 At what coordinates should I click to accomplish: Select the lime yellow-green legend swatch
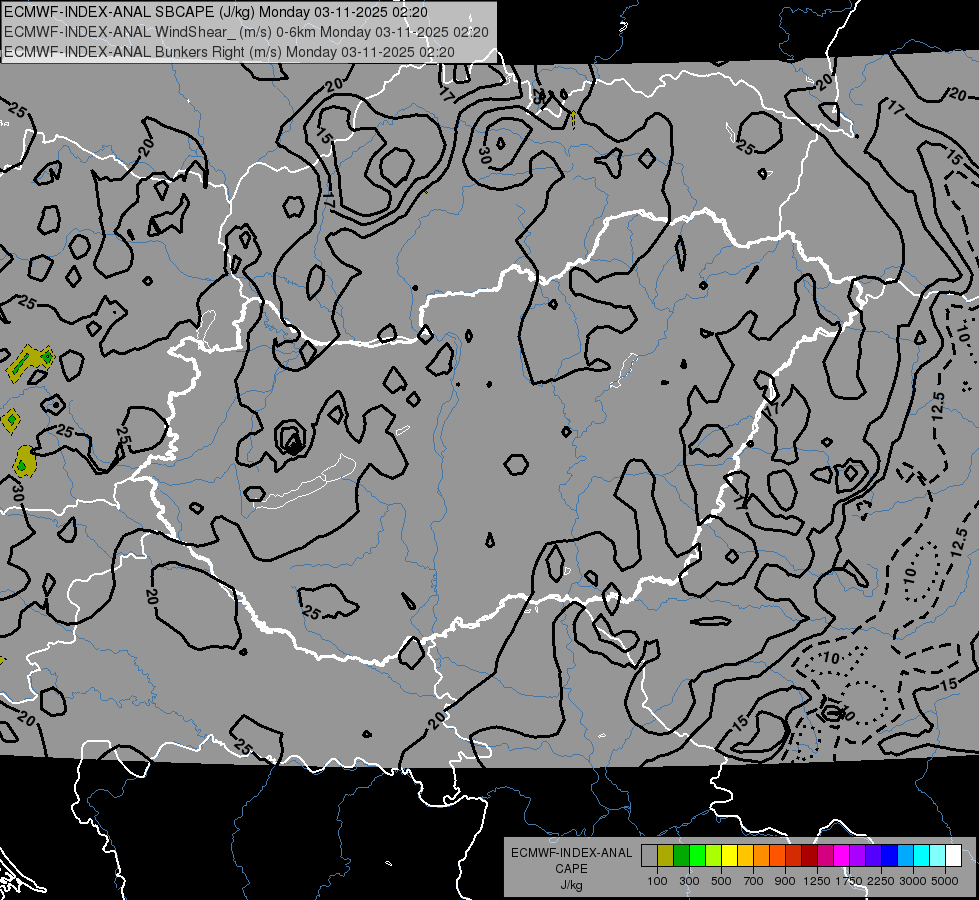713,855
